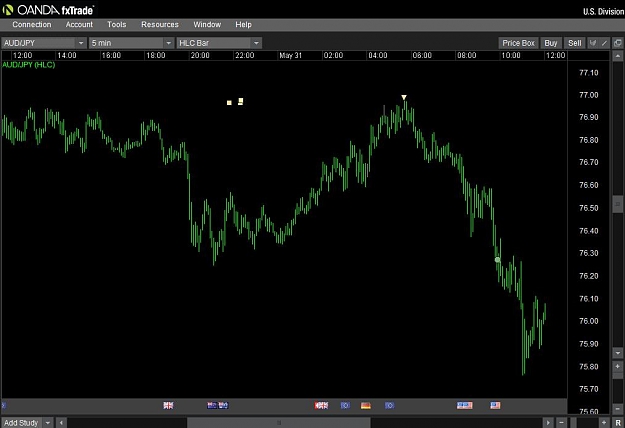Click the German flag news marker

point(366,405)
